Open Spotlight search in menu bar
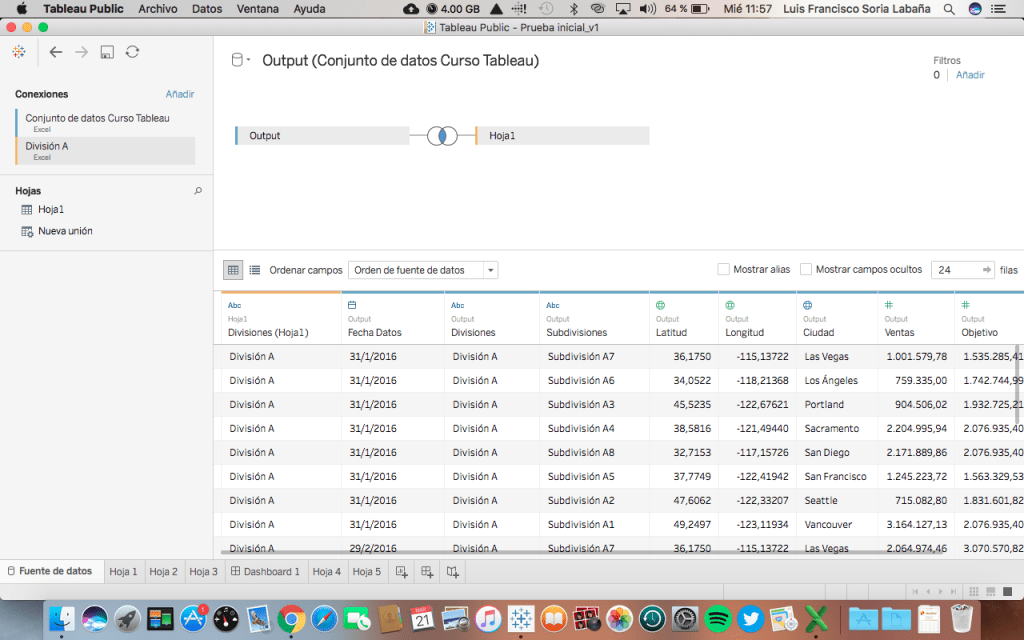This screenshot has width=1024, height=640. click(949, 9)
